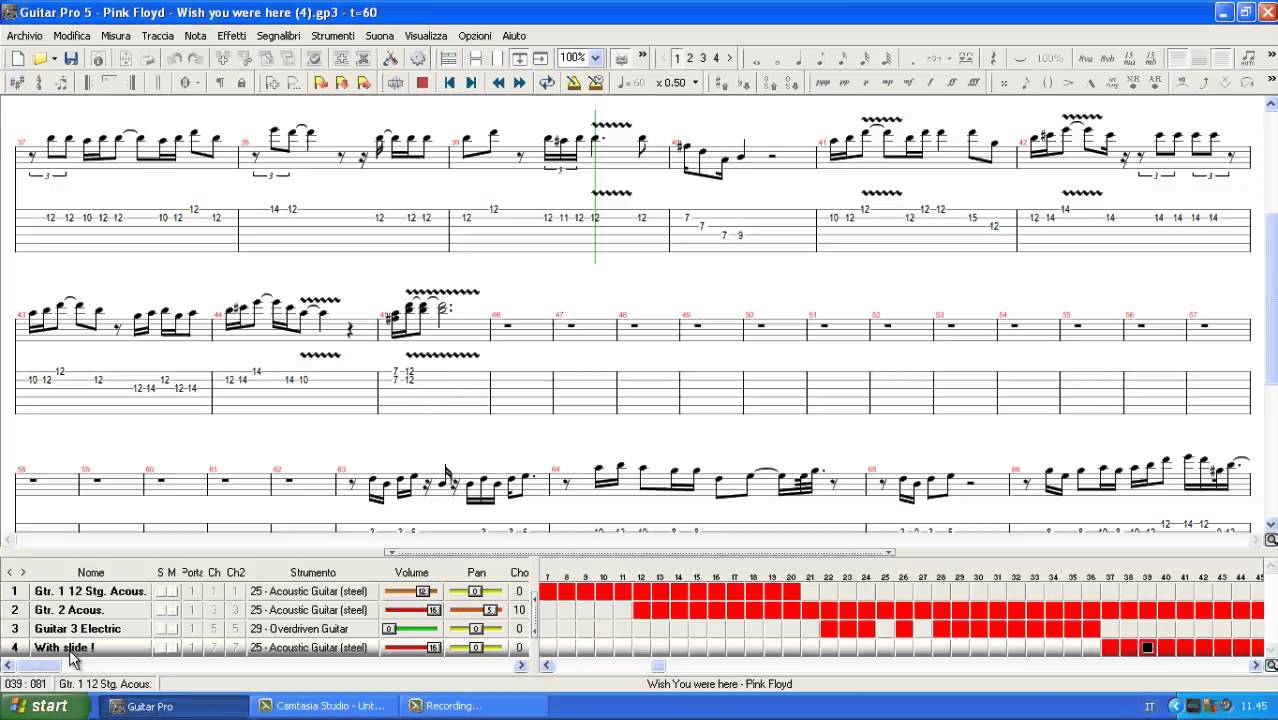Adjust Gtr. 1 volume slider handle
This screenshot has height=720, width=1278.
point(422,591)
